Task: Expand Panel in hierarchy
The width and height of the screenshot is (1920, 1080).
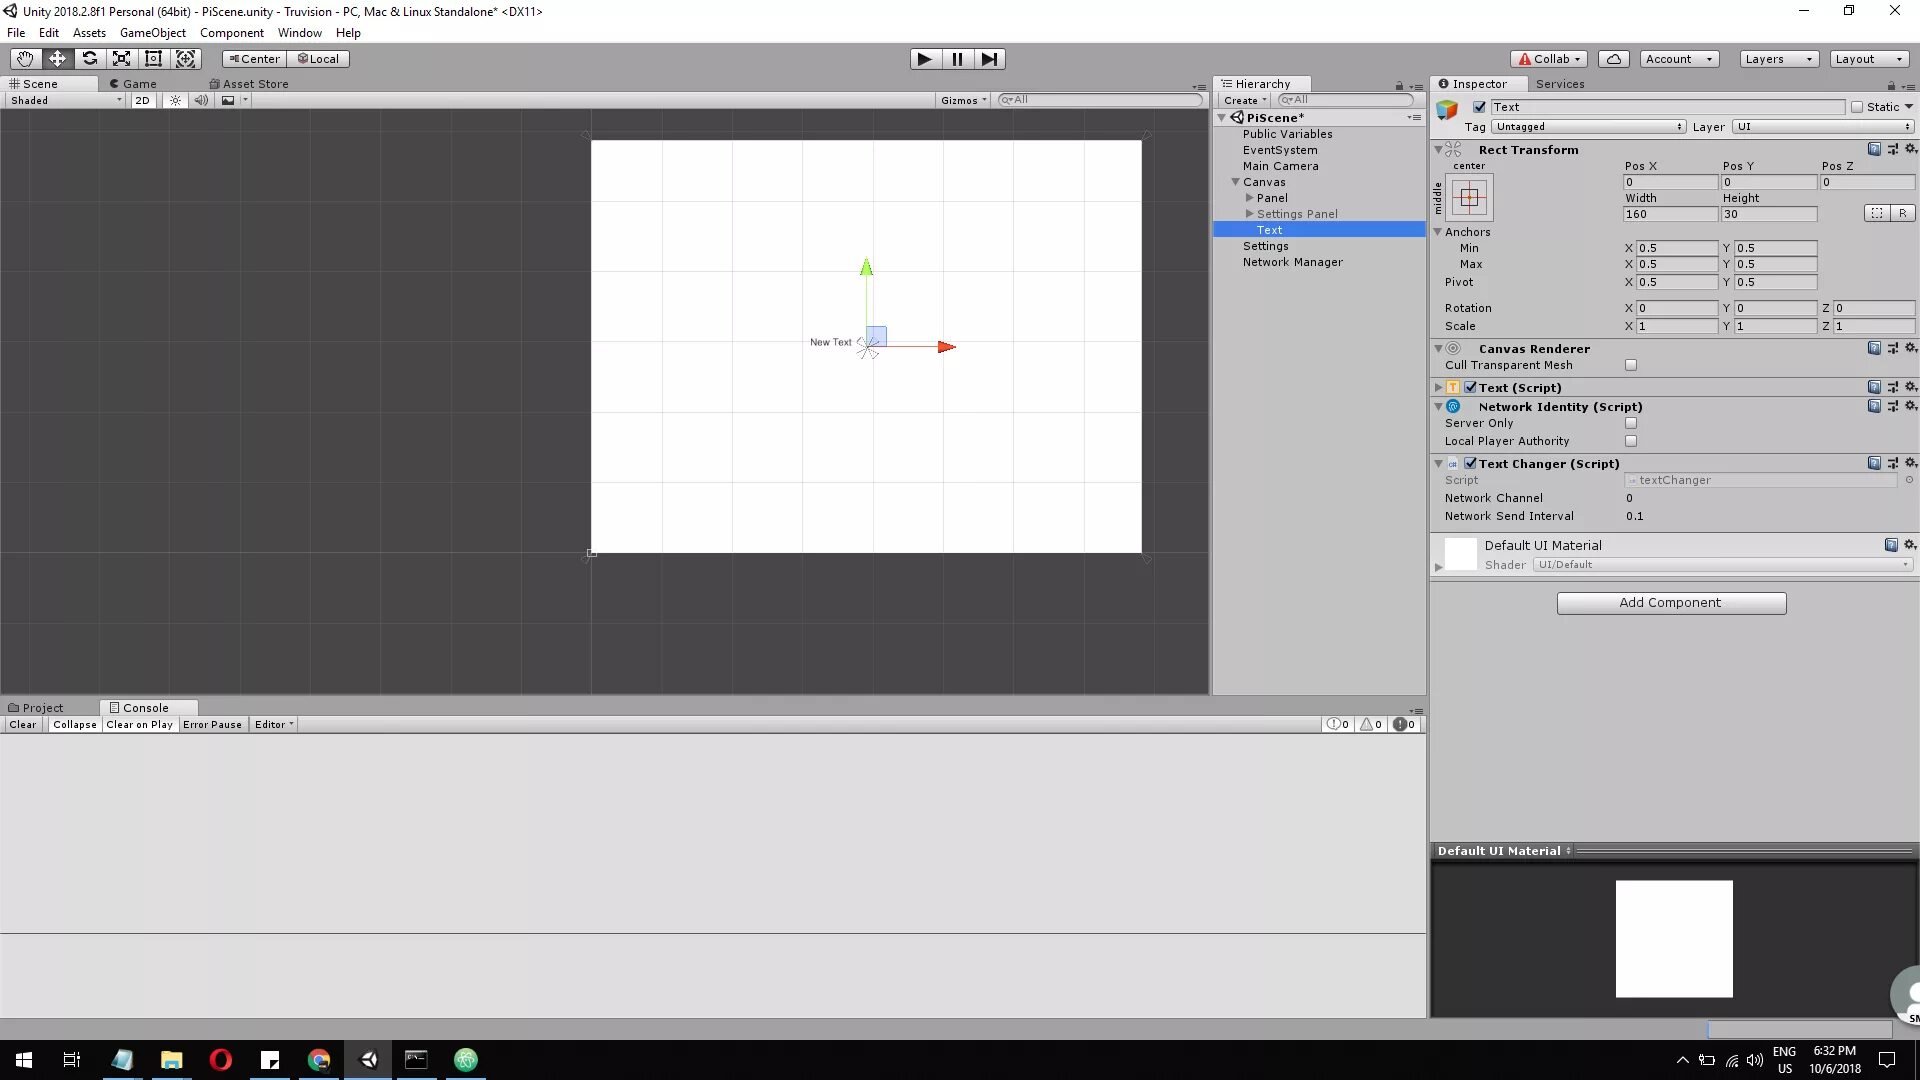Action: coord(1249,198)
